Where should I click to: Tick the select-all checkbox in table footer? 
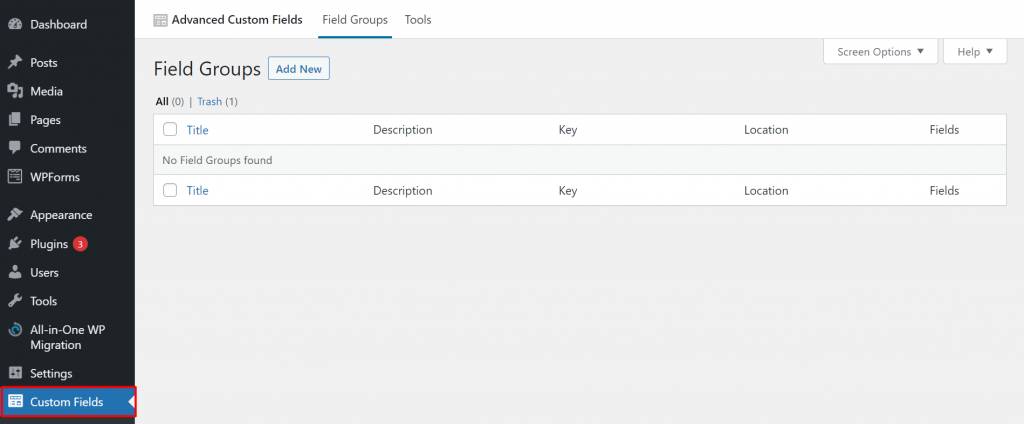pyautogui.click(x=170, y=190)
